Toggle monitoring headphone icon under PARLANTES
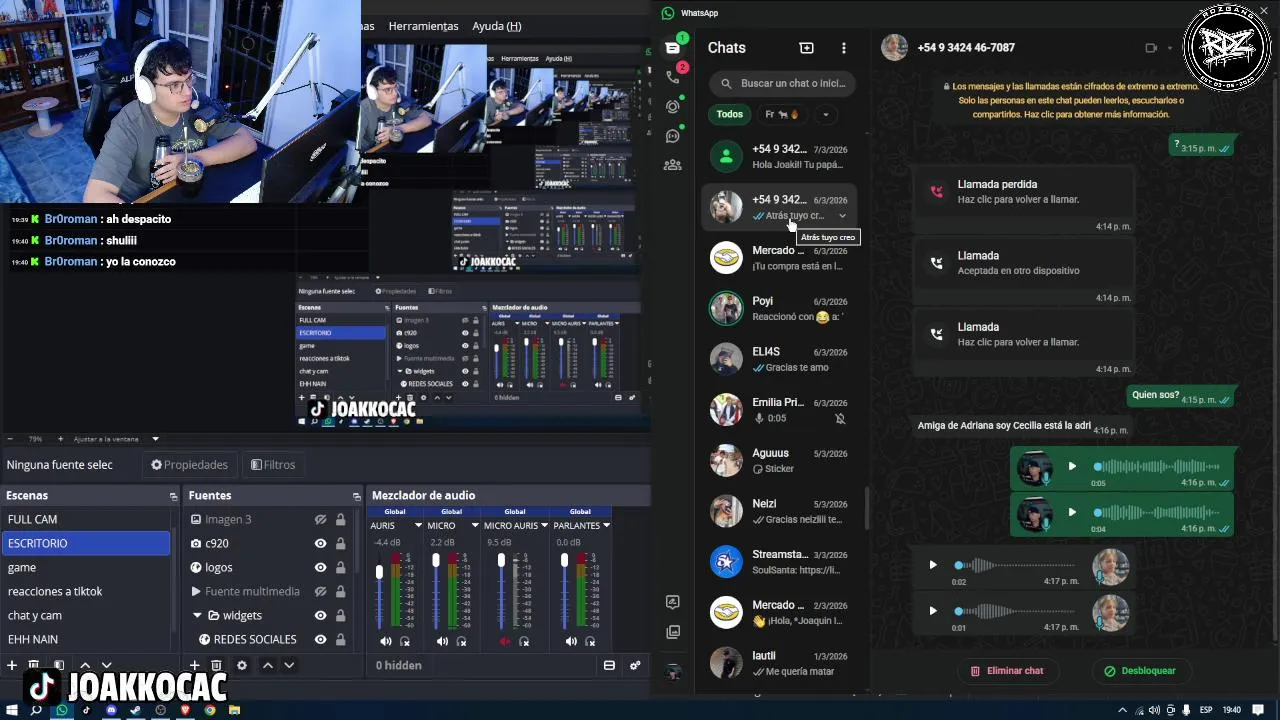The height and width of the screenshot is (720, 1280). click(x=590, y=641)
